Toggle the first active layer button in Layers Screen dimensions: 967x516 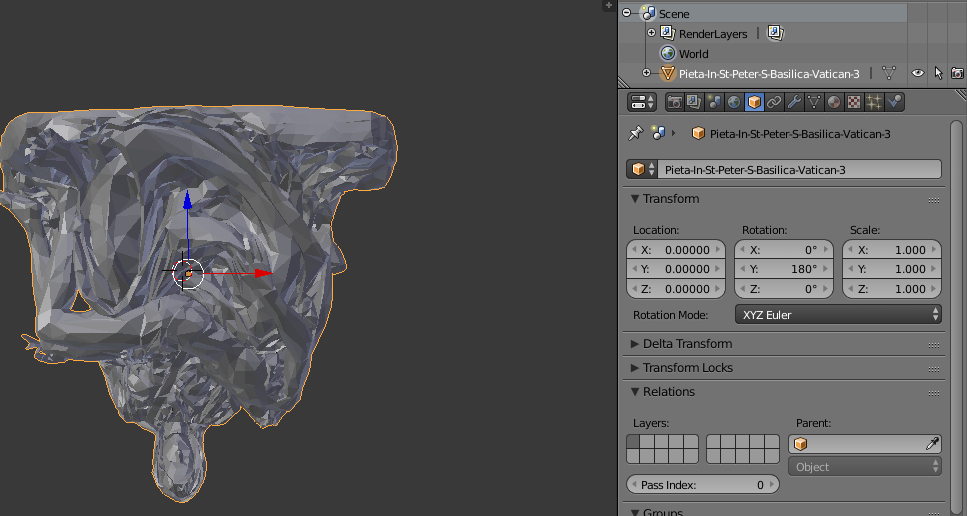633,442
